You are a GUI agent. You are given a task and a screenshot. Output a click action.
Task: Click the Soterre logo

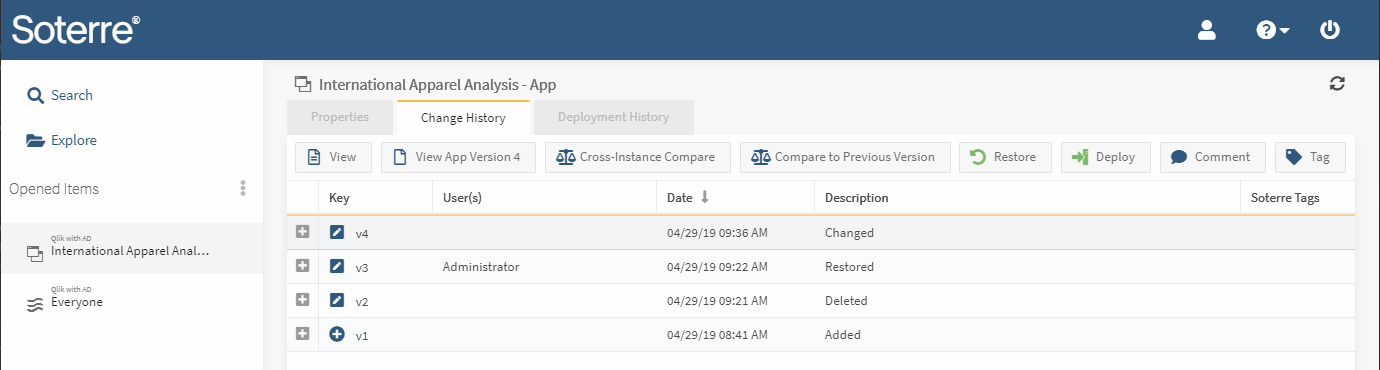76,29
